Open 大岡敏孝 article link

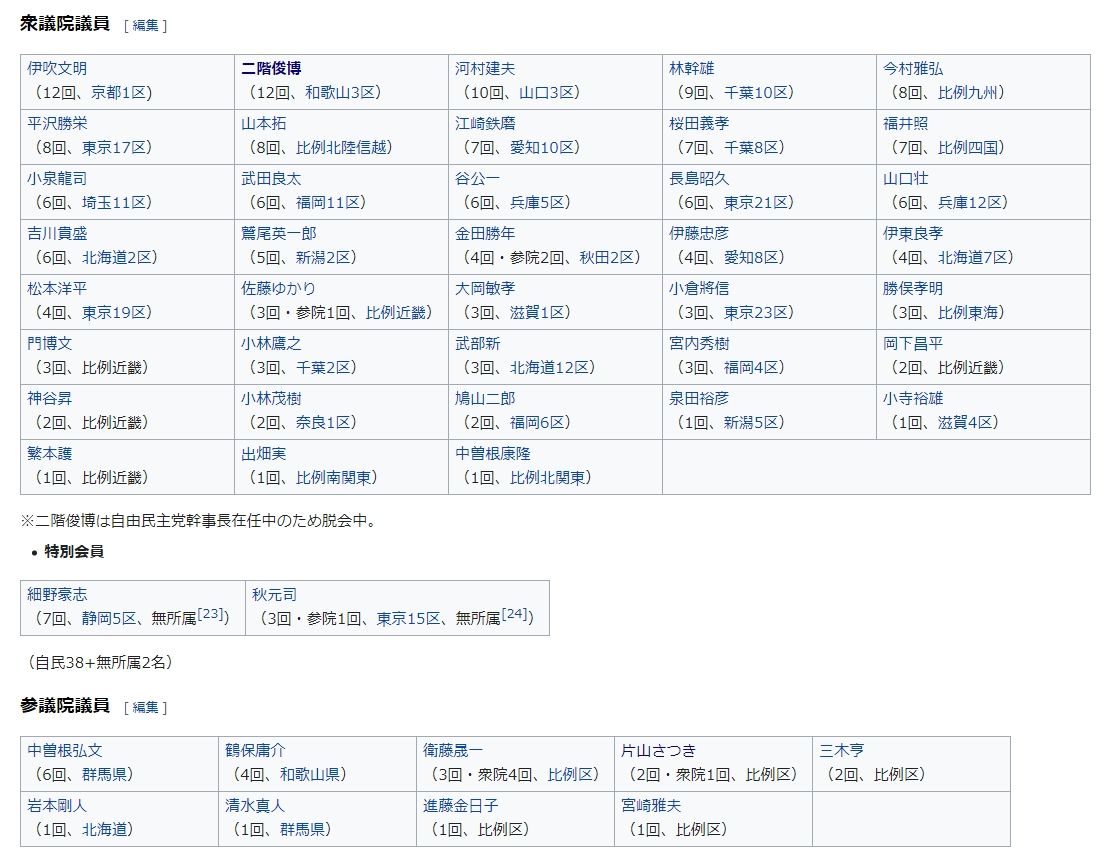(x=485, y=289)
